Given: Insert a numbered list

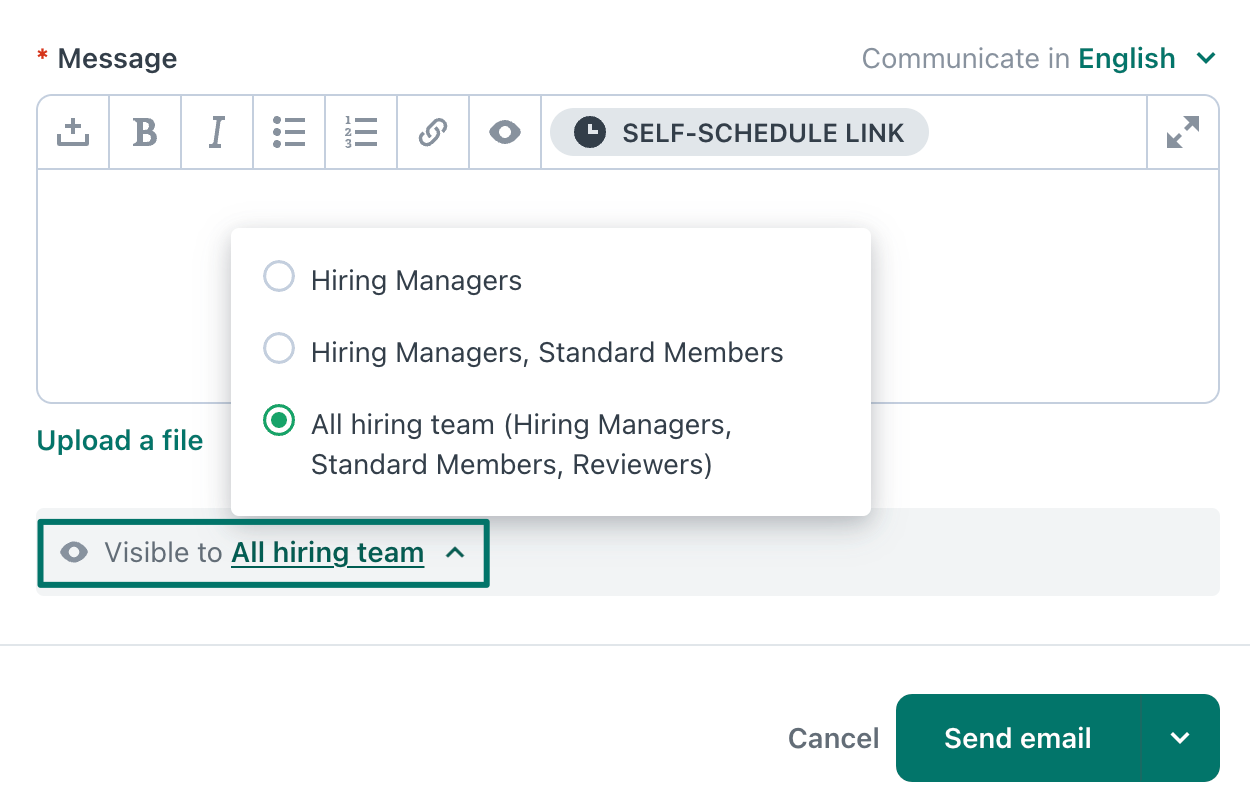Looking at the screenshot, I should (360, 131).
